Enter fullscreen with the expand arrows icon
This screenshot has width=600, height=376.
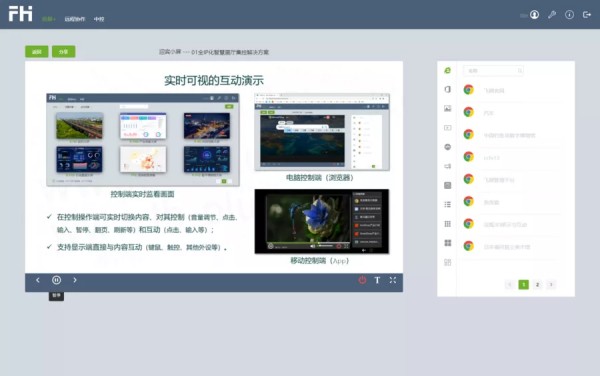(x=393, y=280)
